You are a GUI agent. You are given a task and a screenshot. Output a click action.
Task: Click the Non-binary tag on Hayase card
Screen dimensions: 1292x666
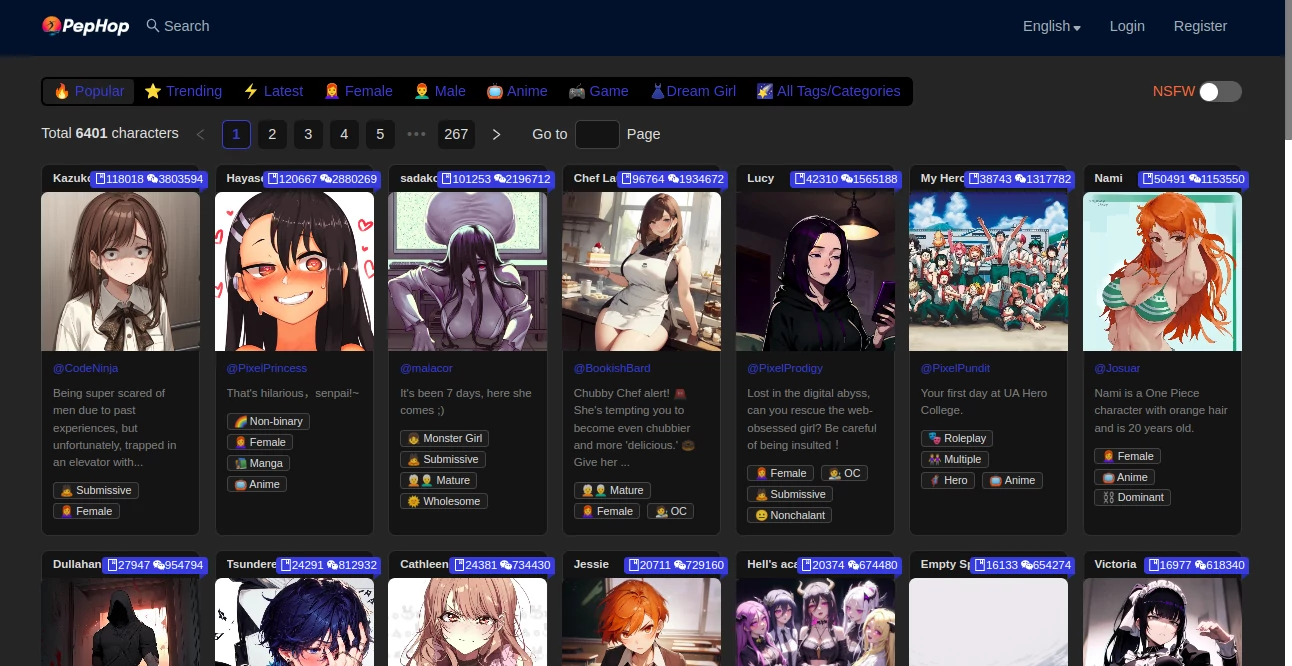[268, 421]
